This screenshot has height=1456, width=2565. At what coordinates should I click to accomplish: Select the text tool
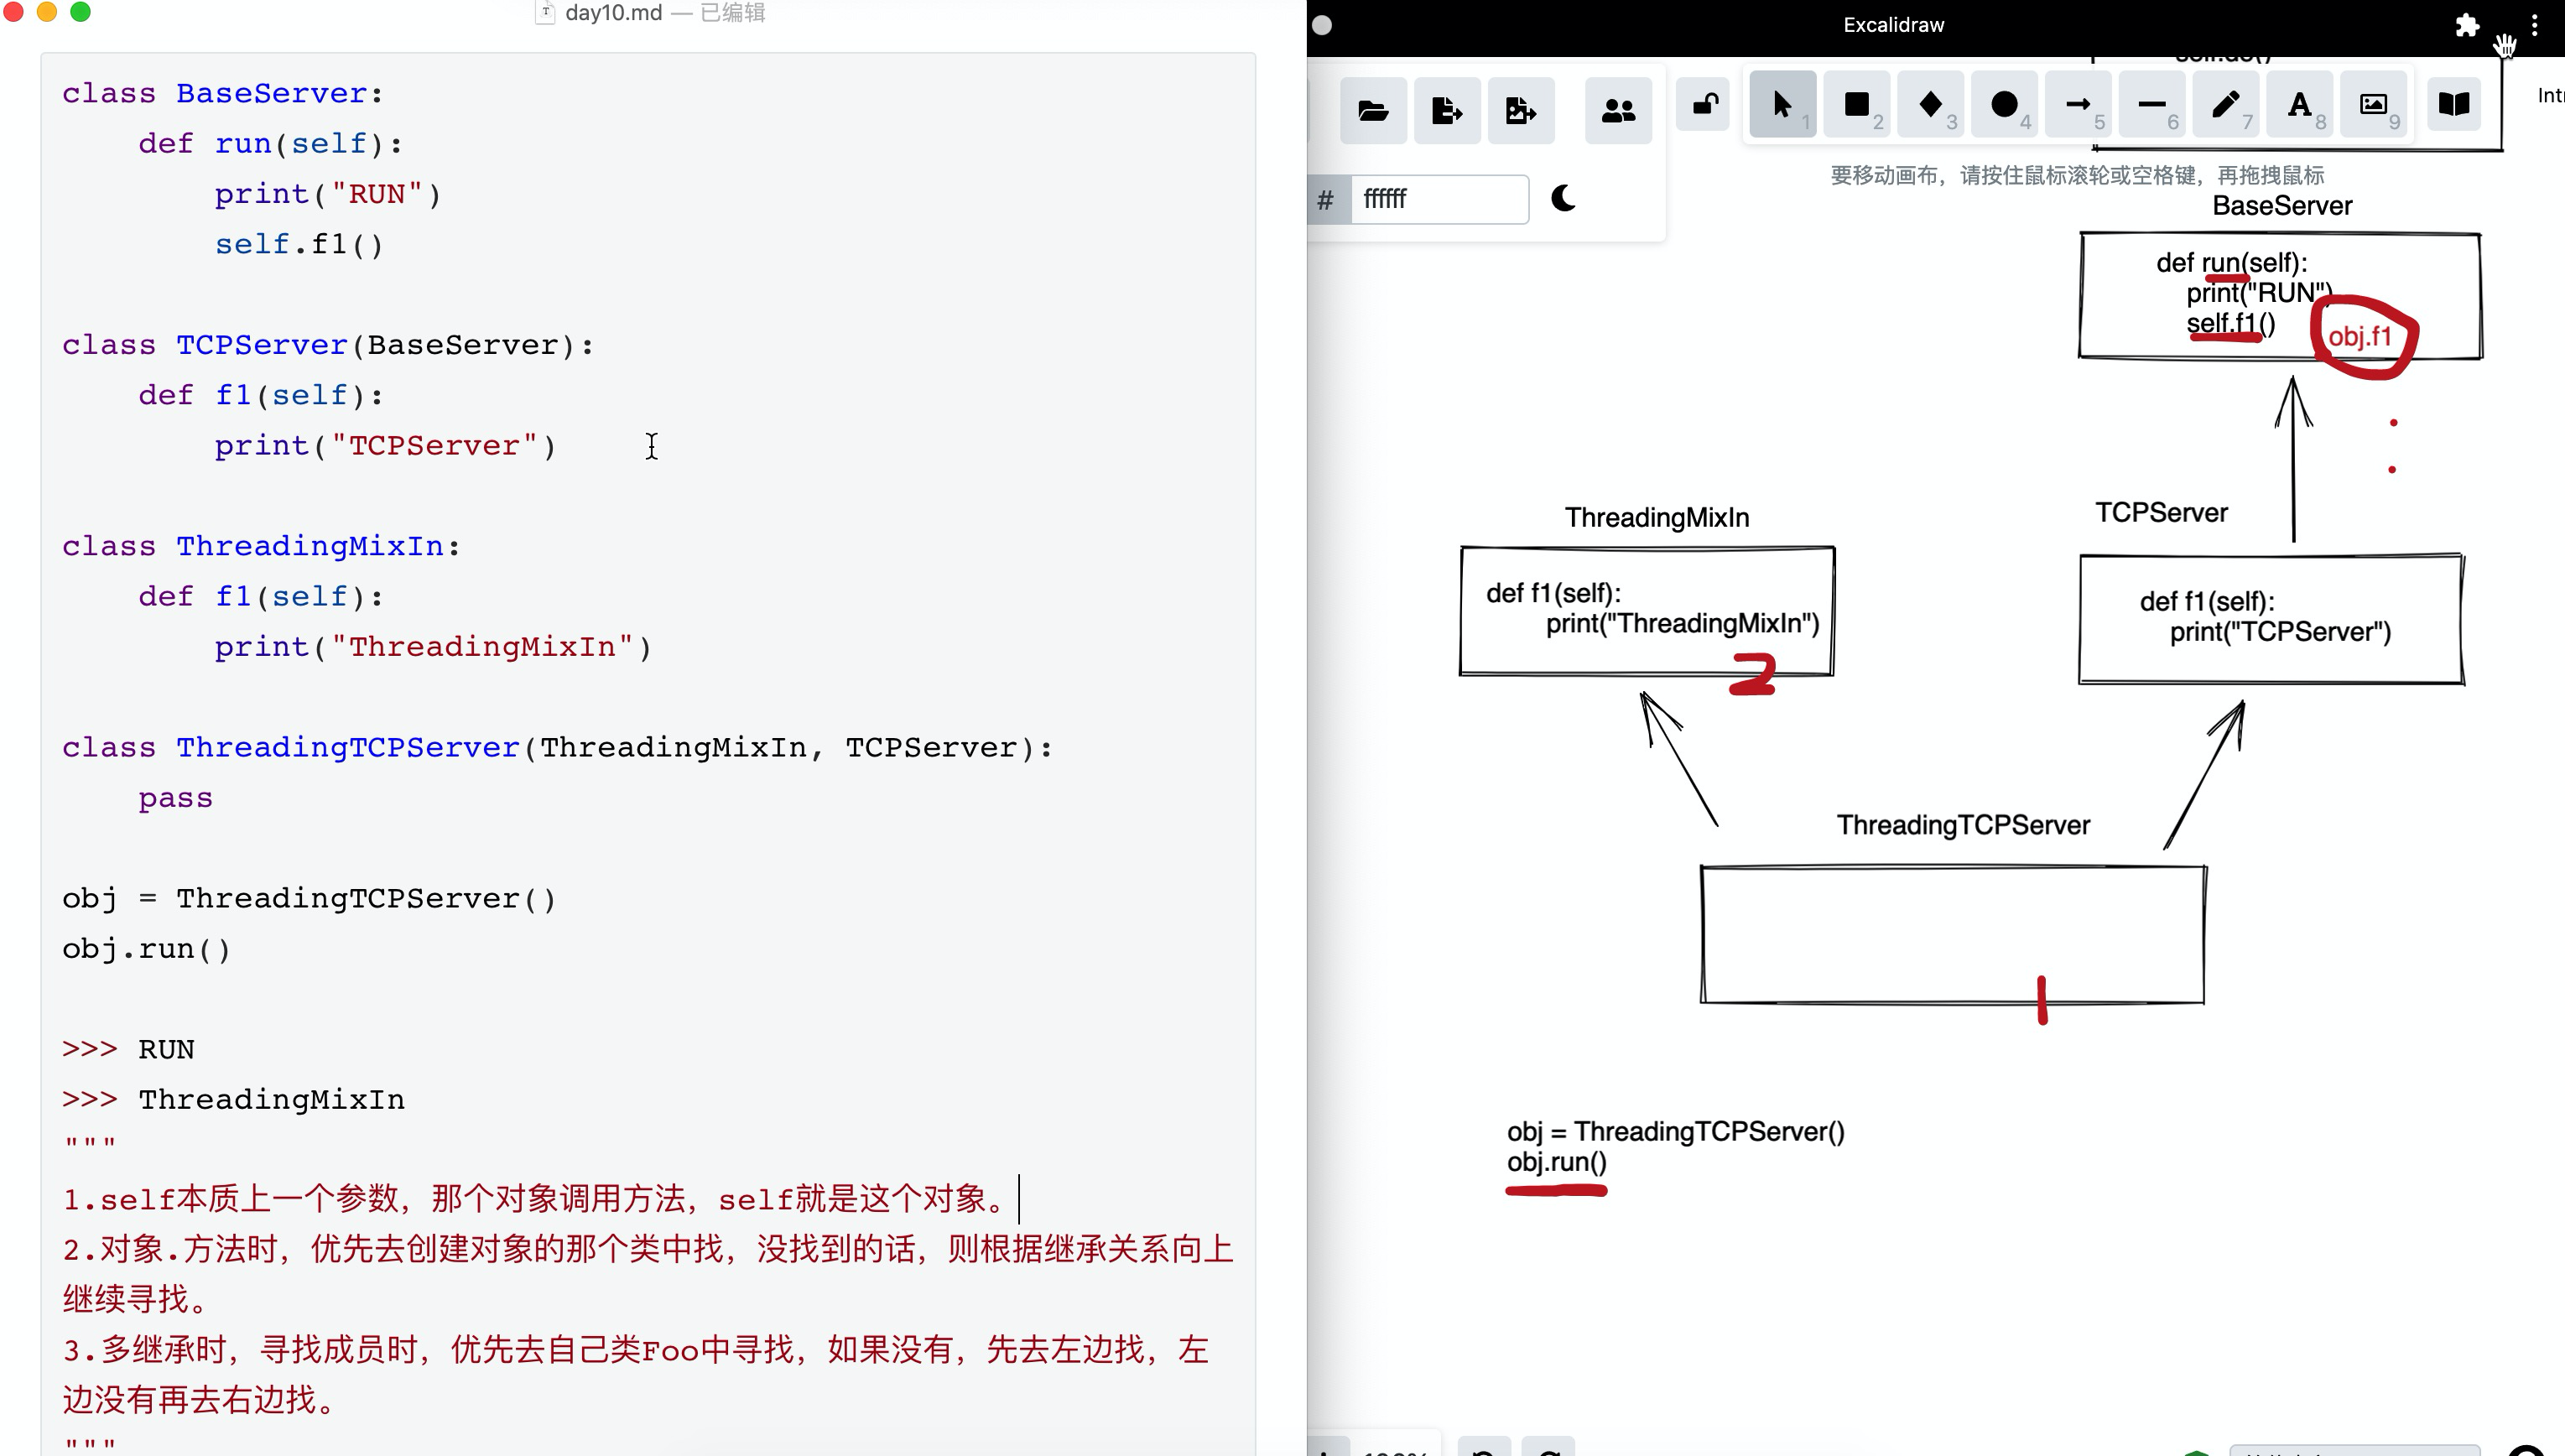[2299, 105]
